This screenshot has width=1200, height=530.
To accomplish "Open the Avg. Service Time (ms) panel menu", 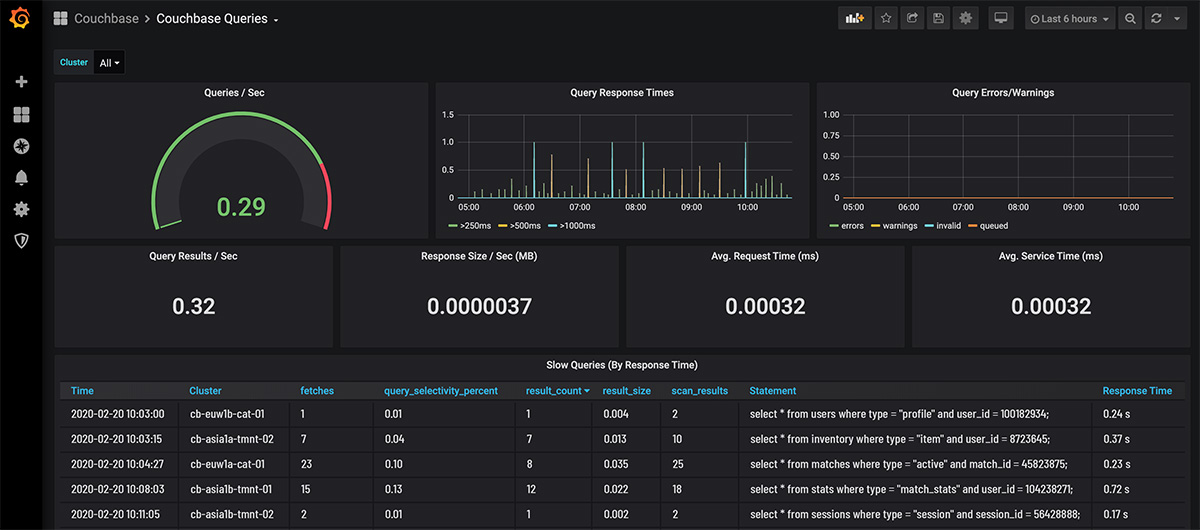I will coord(1051,256).
